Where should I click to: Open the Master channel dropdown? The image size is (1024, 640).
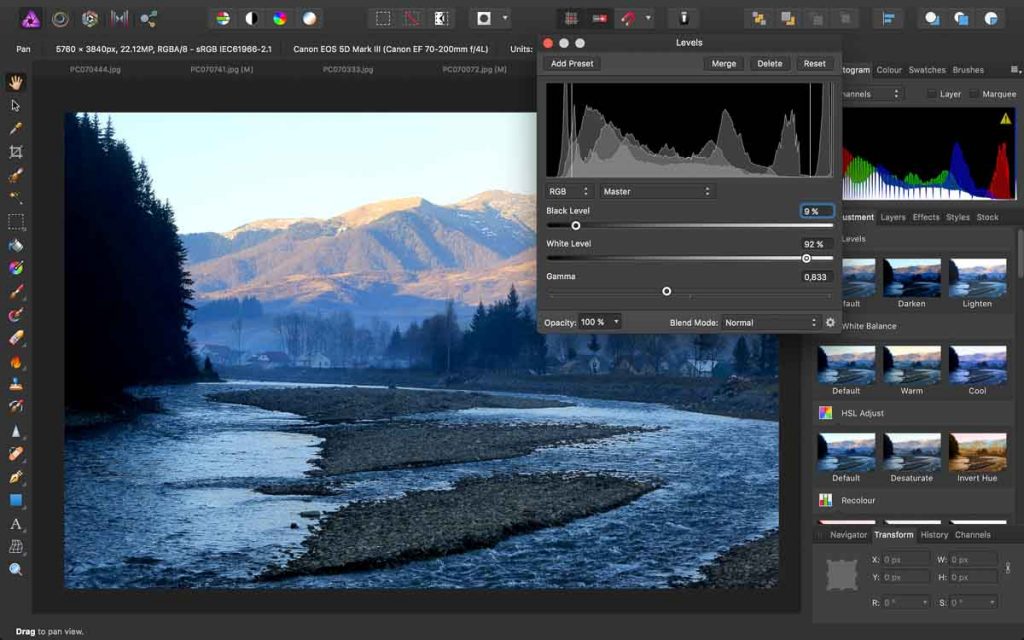(x=656, y=191)
